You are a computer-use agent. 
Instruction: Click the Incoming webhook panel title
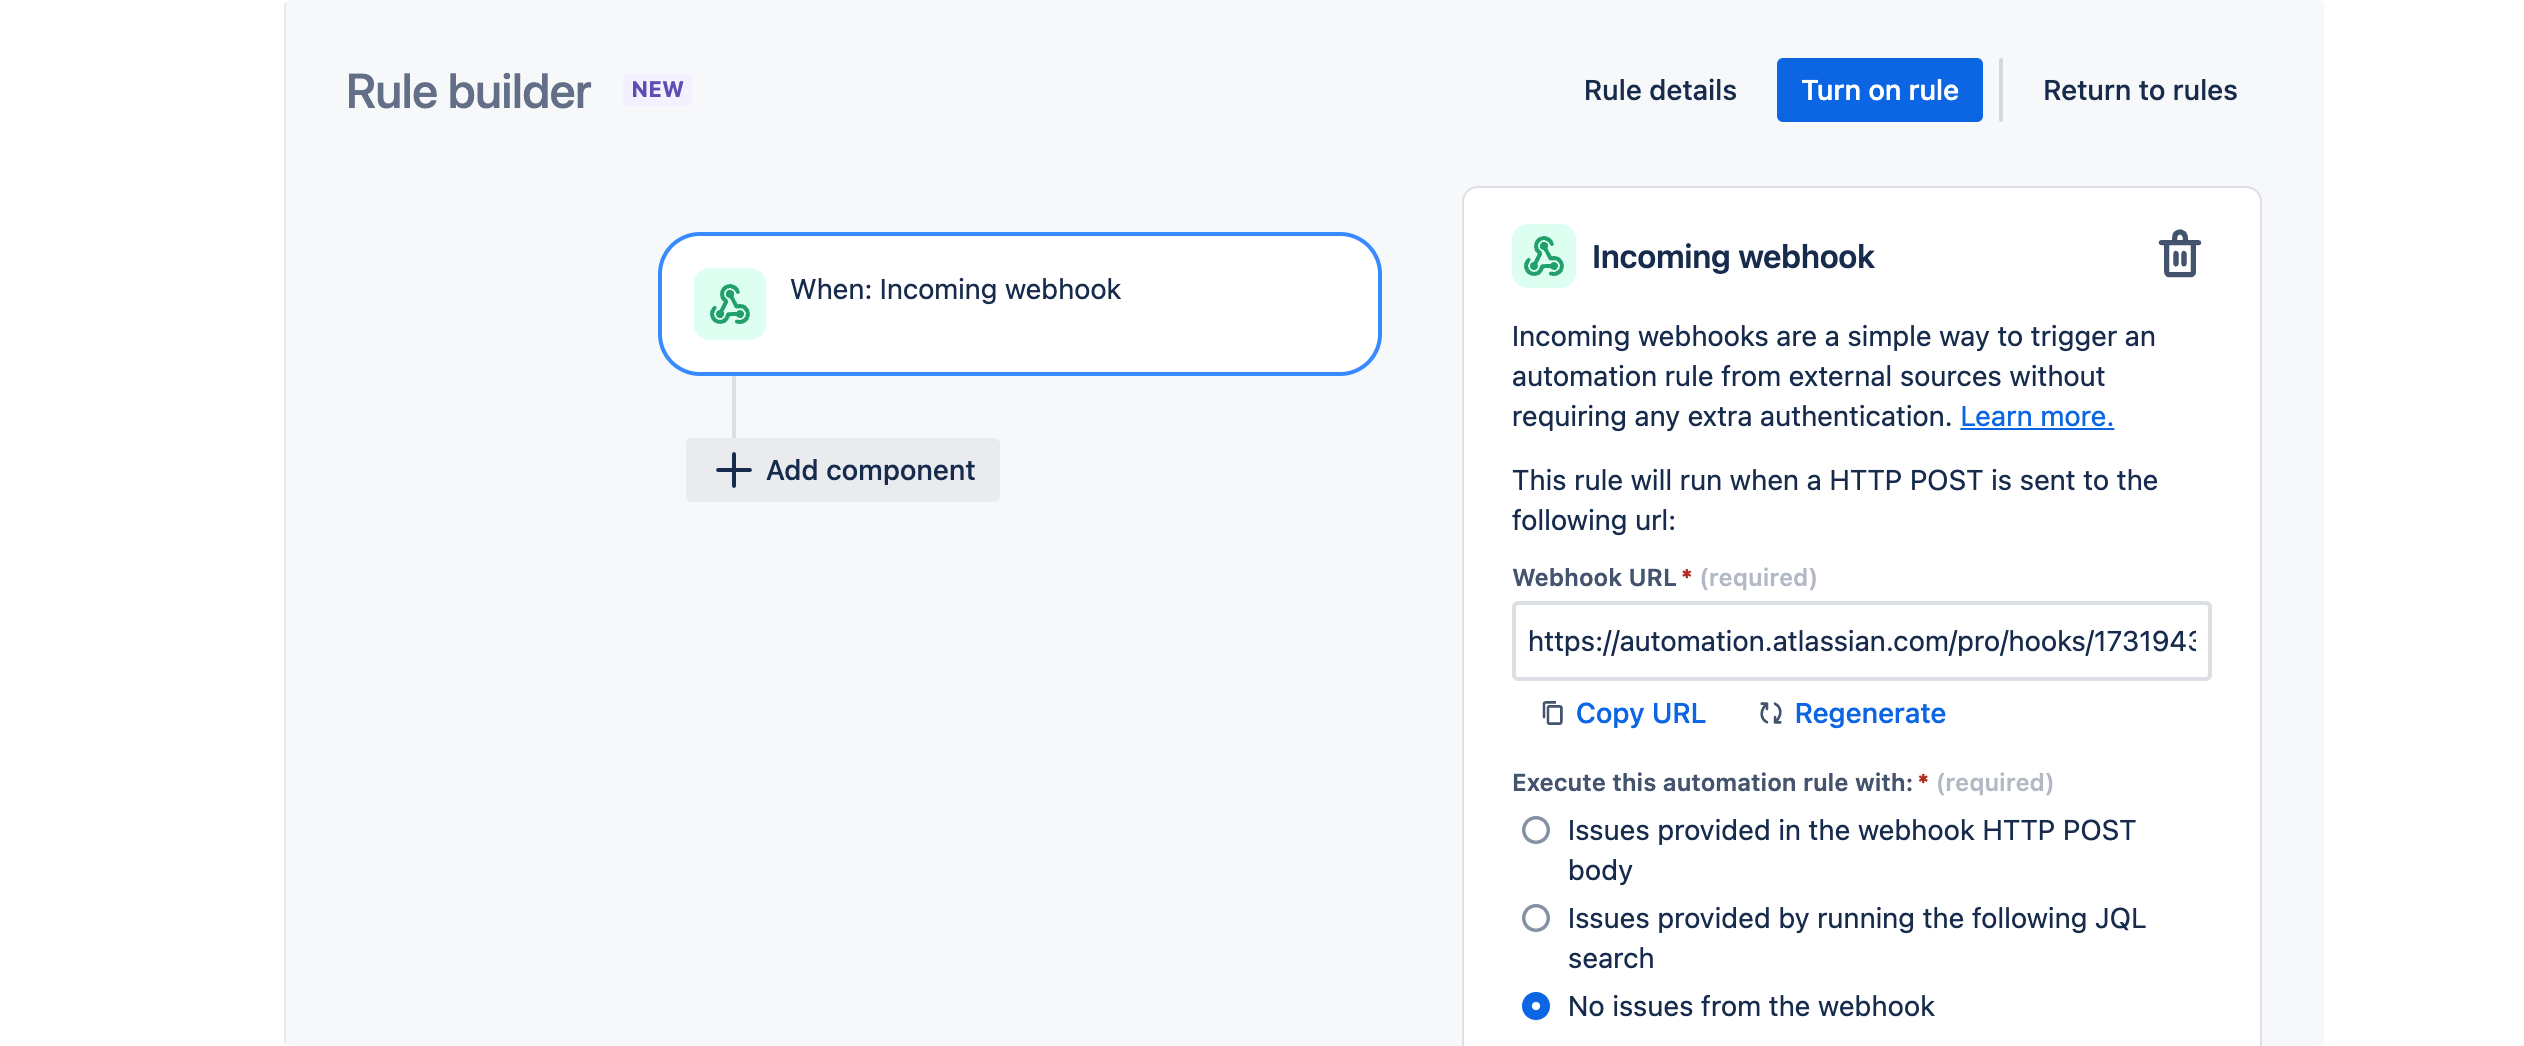pos(1732,256)
